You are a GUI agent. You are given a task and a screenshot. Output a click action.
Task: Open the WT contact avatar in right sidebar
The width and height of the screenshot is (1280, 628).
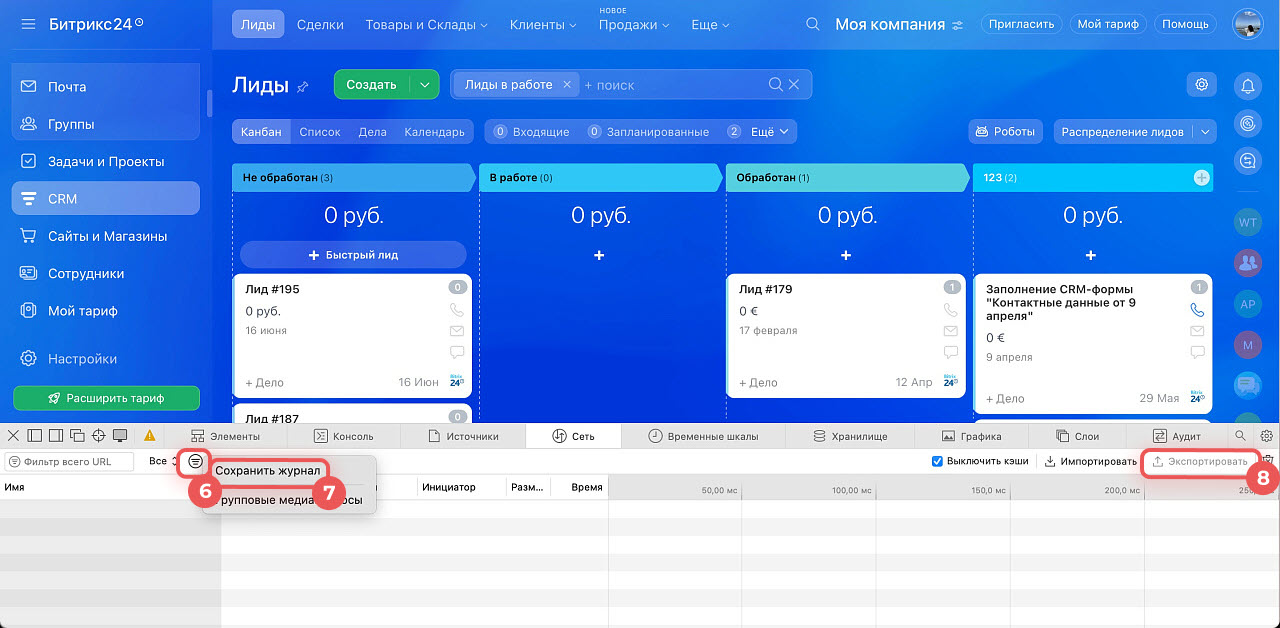pyautogui.click(x=1247, y=222)
